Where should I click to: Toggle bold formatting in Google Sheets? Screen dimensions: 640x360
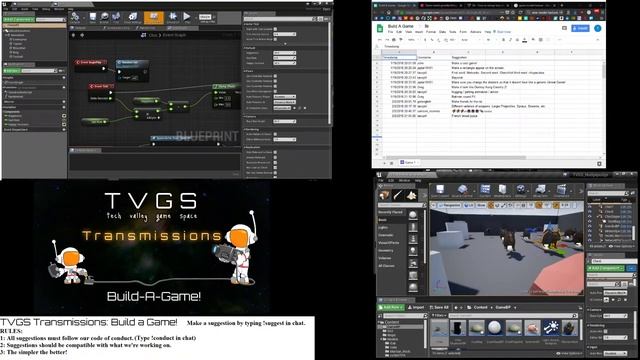click(x=503, y=40)
